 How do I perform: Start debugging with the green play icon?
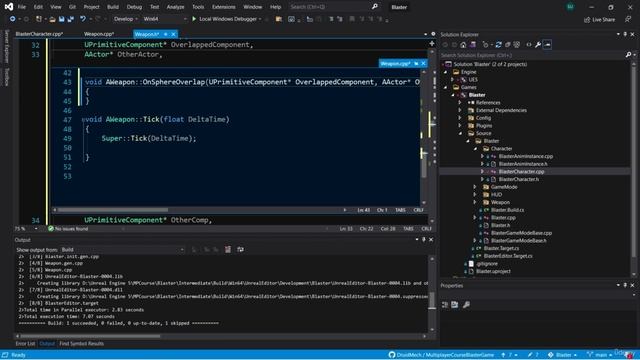pos(194,19)
